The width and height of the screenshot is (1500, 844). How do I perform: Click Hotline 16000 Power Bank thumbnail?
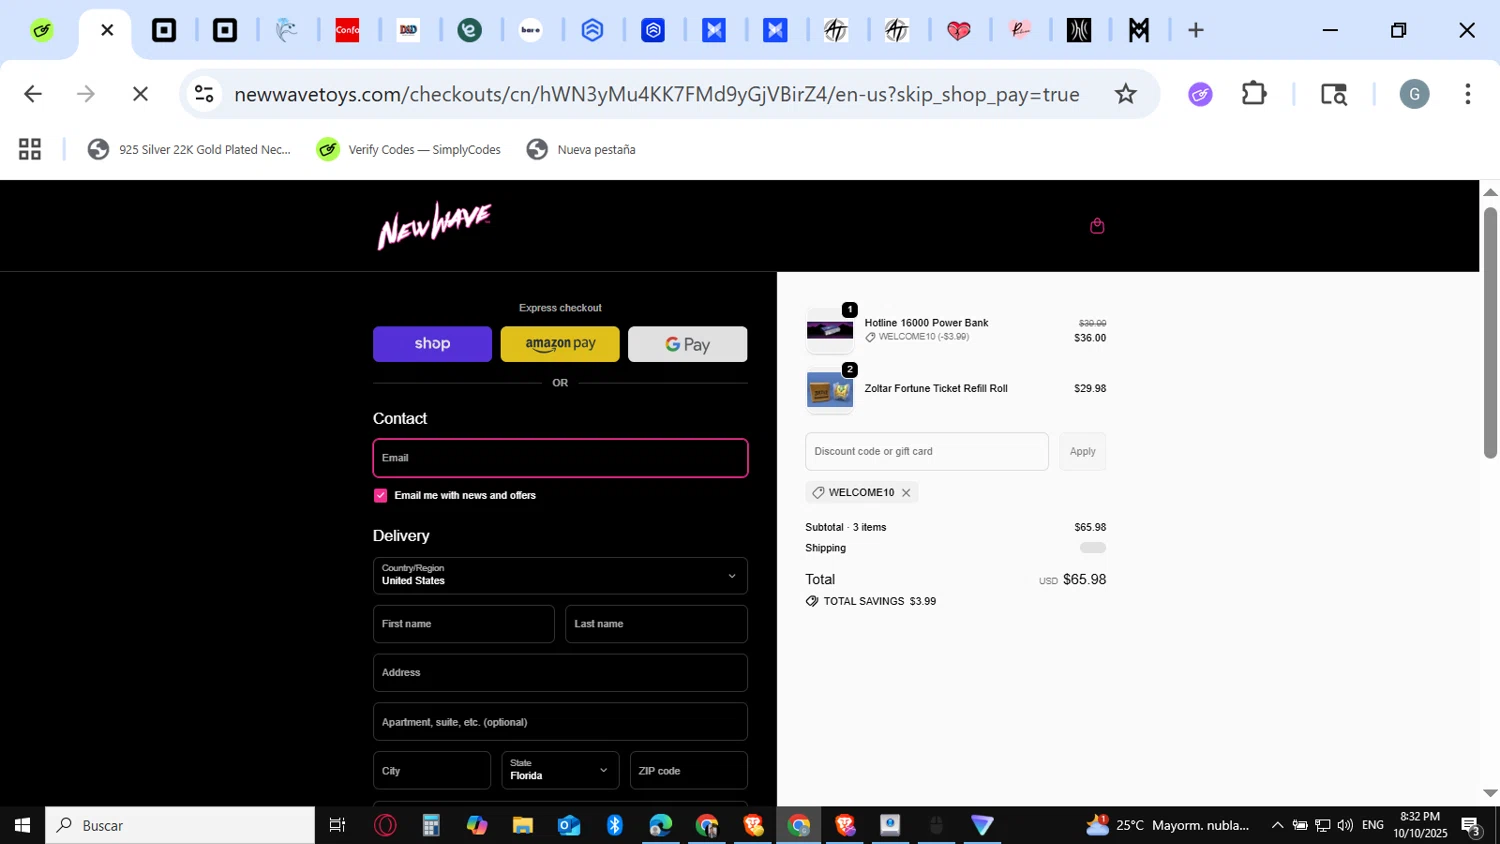click(830, 330)
